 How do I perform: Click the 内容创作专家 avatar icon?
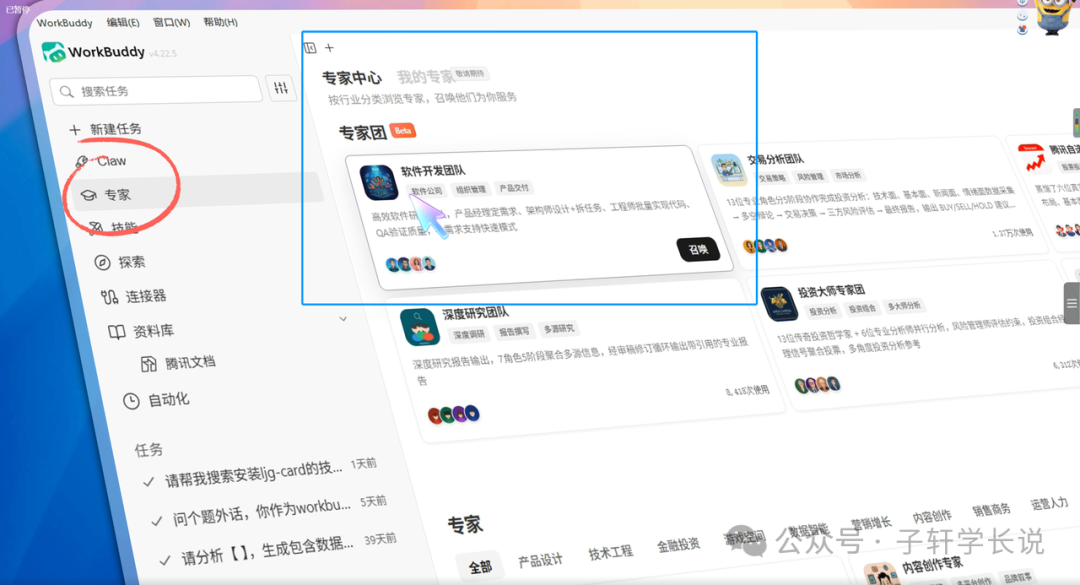point(880,574)
